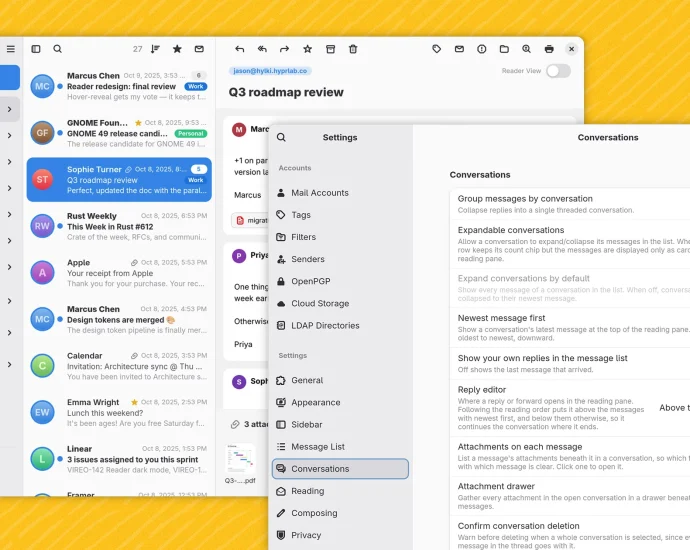Select Sophie Turner Q3 roadmap review email

pos(119,180)
